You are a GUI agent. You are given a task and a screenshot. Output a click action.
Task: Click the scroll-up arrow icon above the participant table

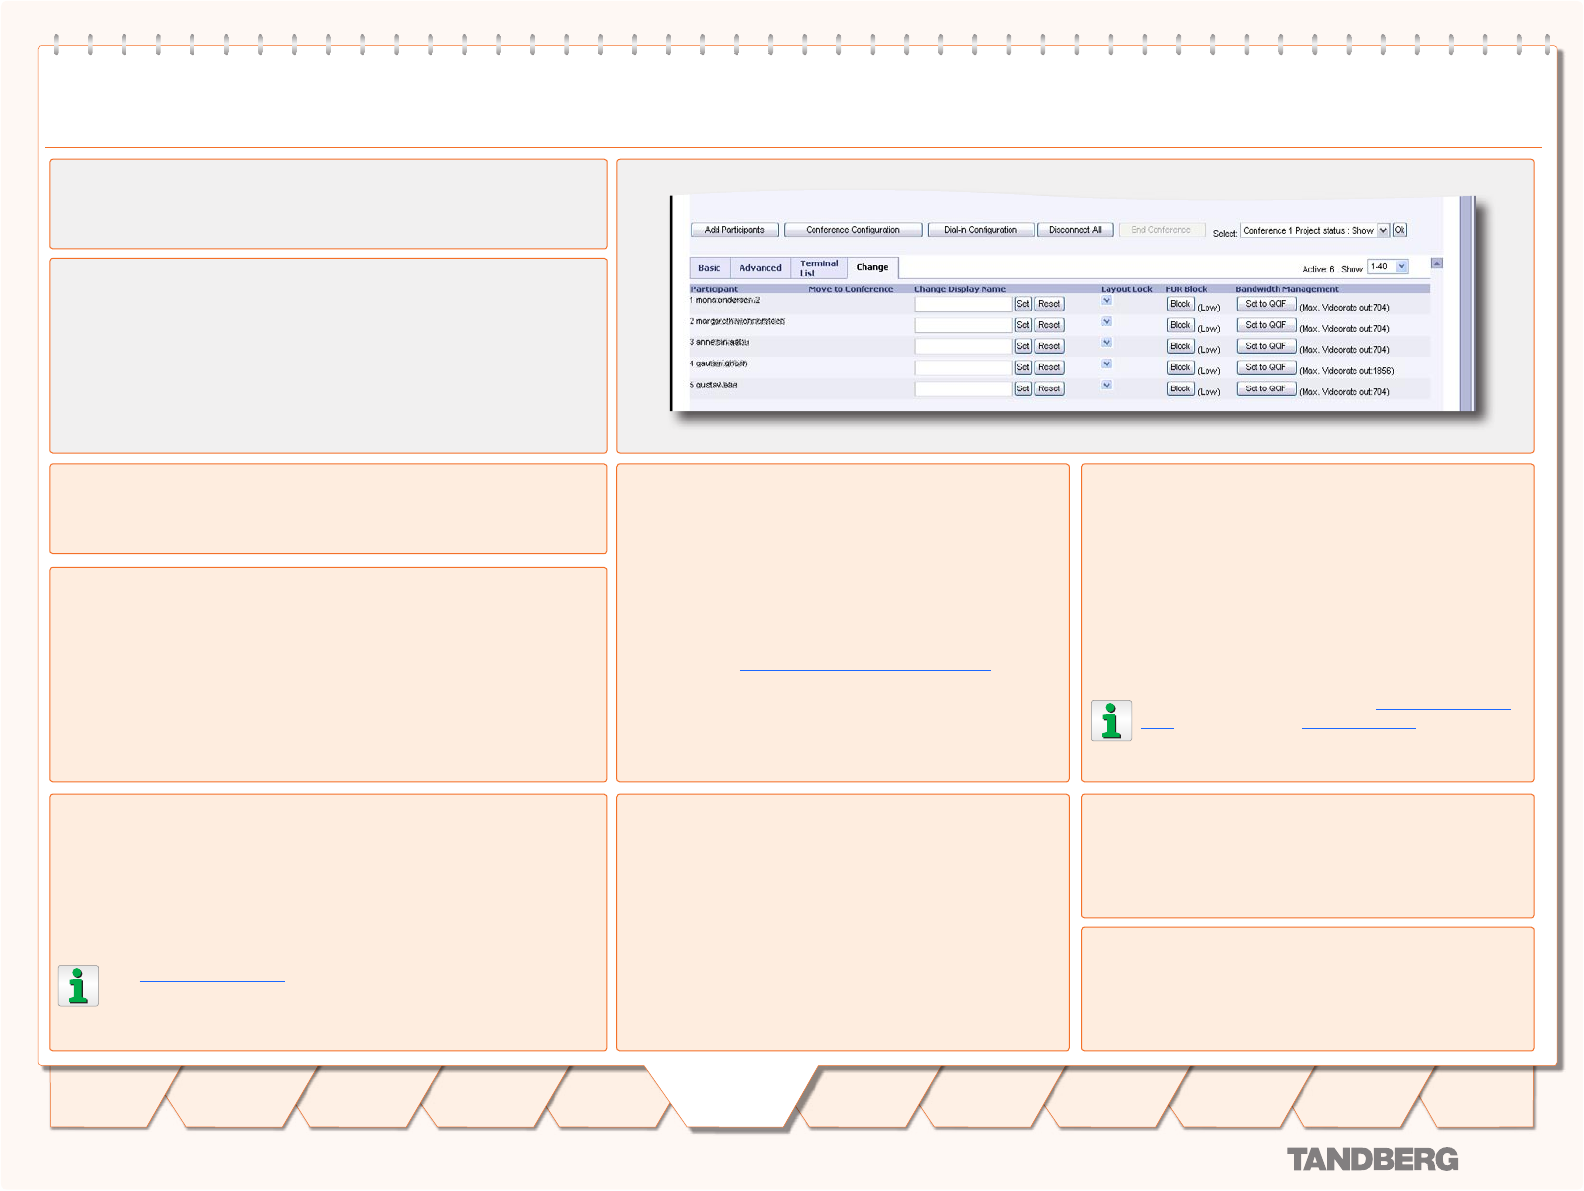pos(1436,264)
